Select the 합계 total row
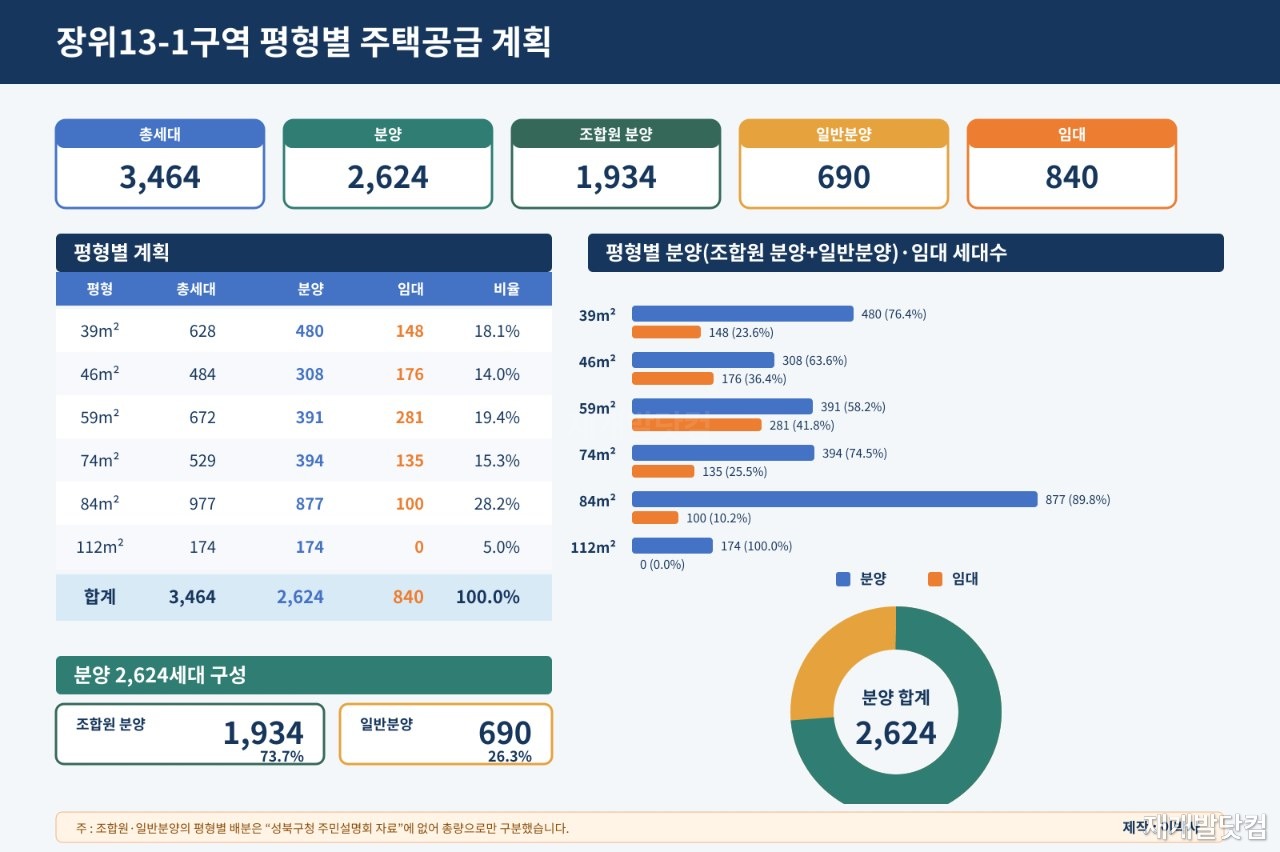 pos(304,597)
